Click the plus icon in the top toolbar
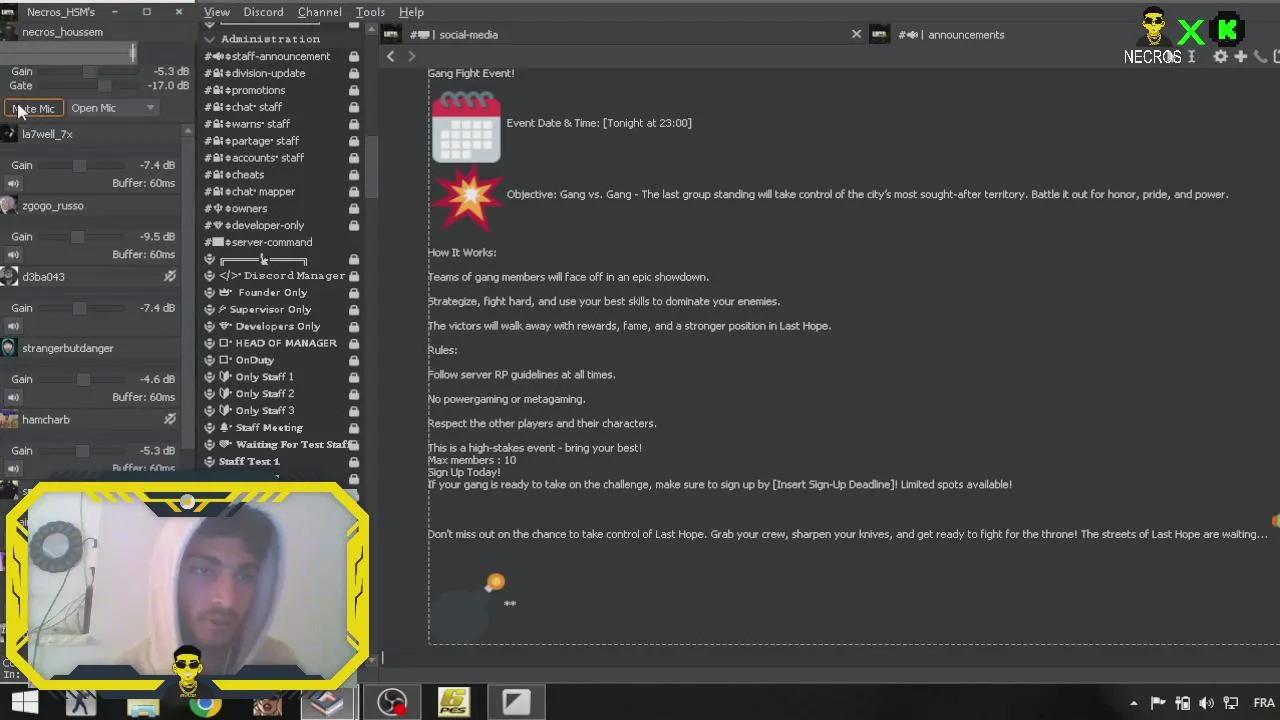The image size is (1280, 720). click(x=1240, y=57)
